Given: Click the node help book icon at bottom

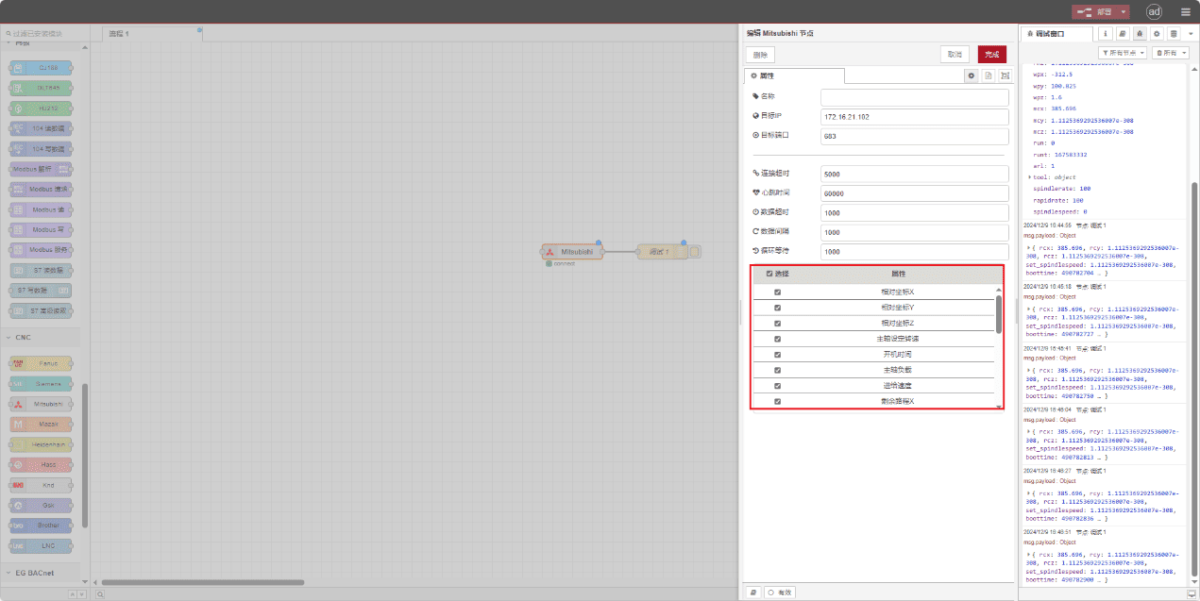Looking at the screenshot, I should coord(753,592).
